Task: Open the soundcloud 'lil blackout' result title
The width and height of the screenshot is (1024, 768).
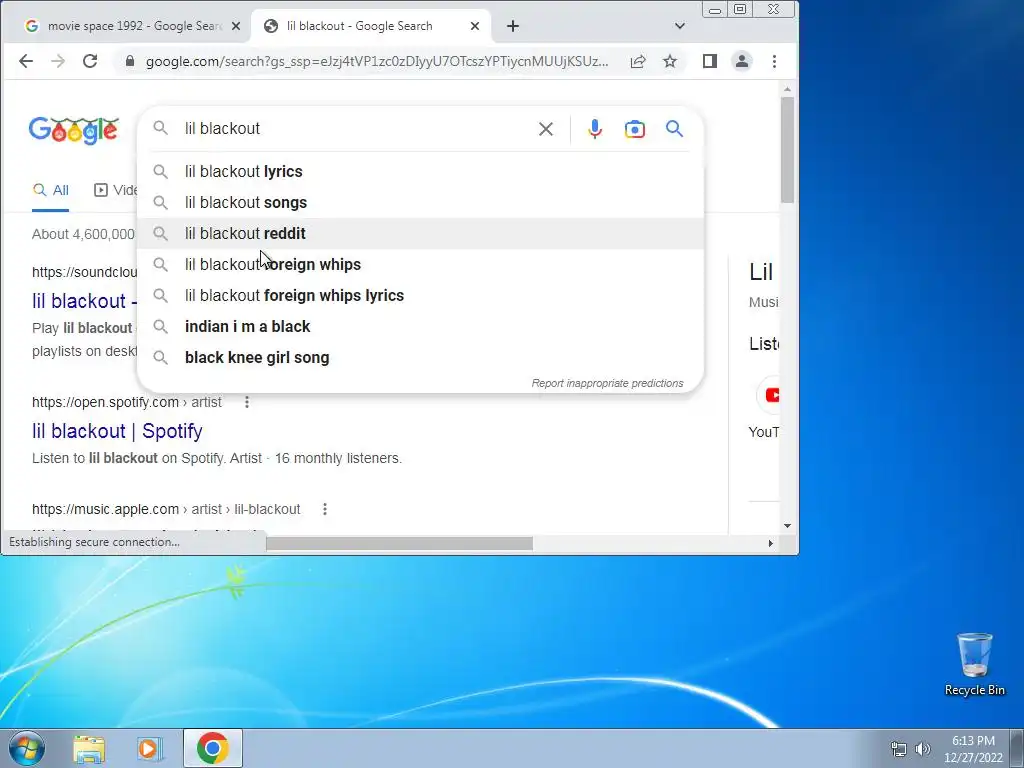Action: click(x=85, y=301)
